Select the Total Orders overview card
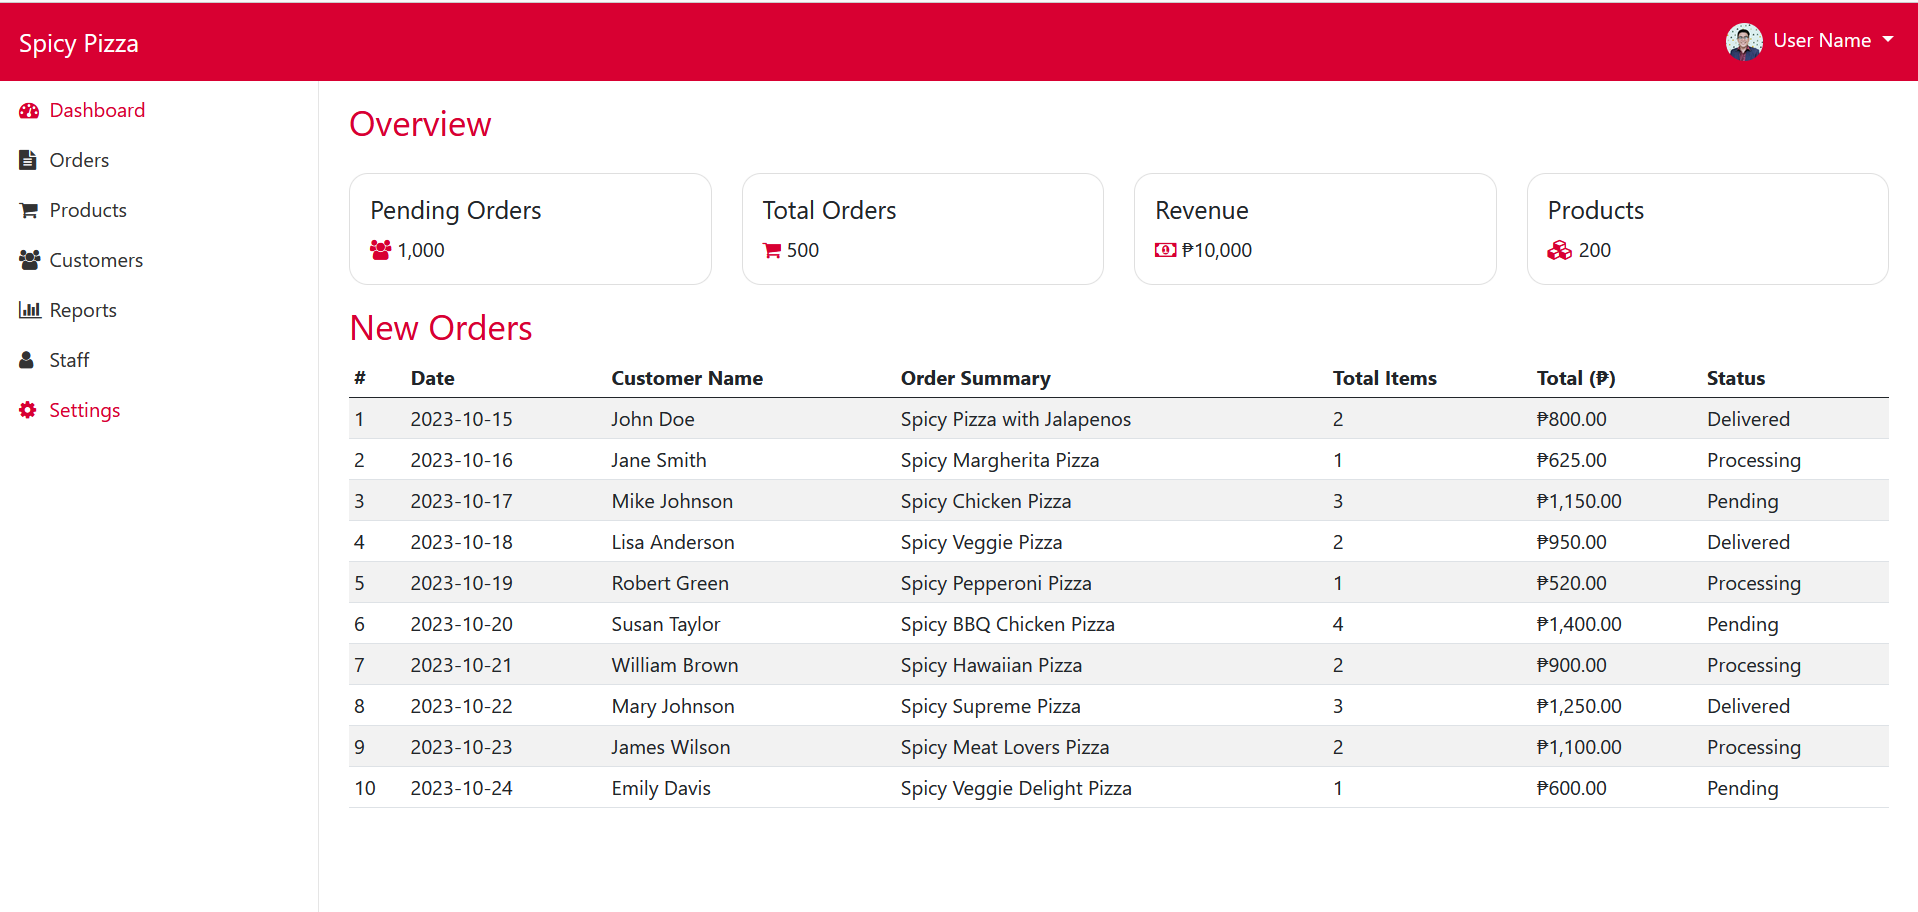The width and height of the screenshot is (1918, 912). tap(922, 229)
